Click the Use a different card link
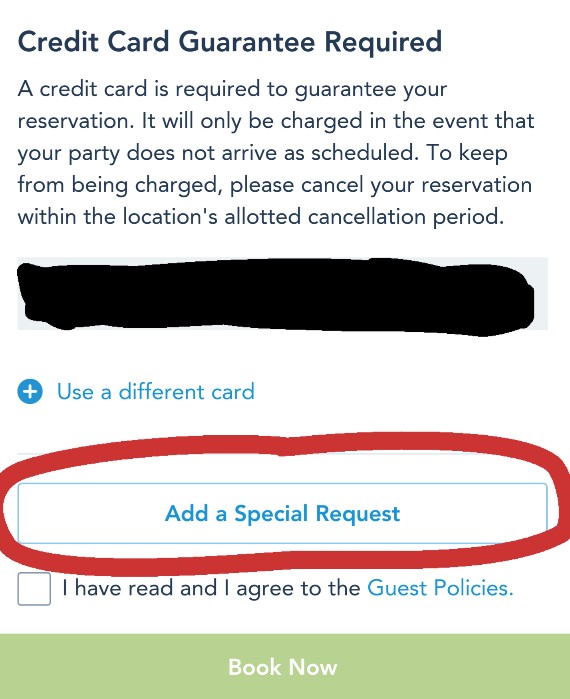Viewport: 570px width, 699px height. point(156,392)
